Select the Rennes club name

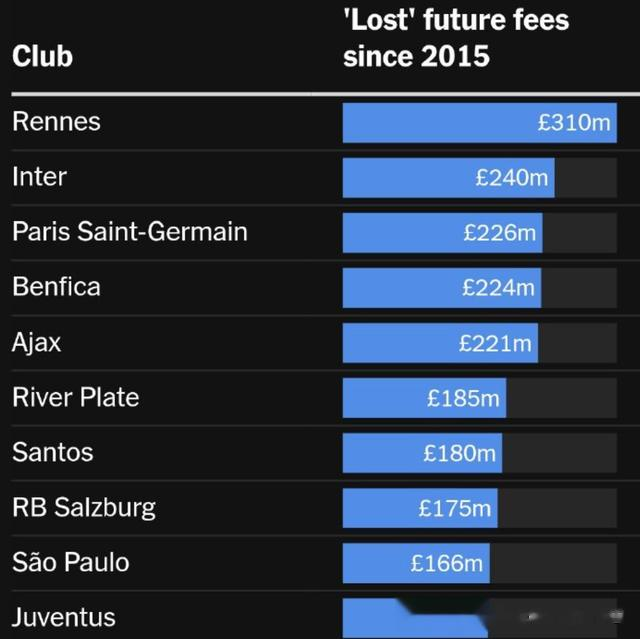pos(57,122)
